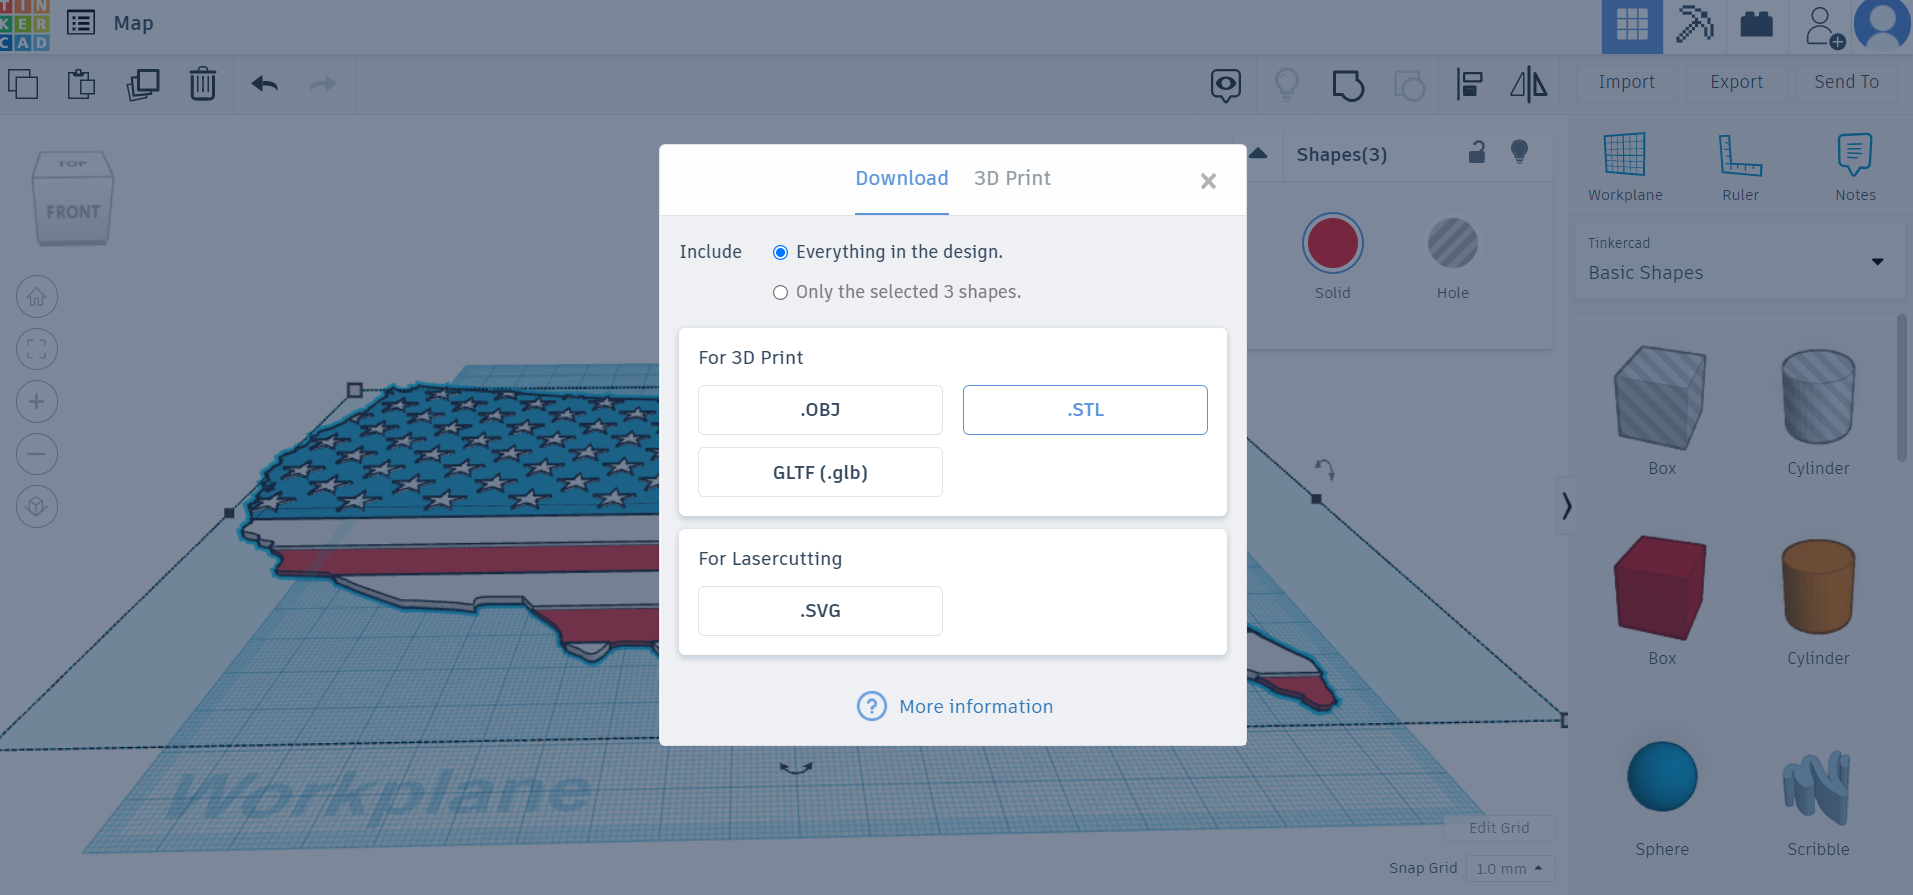
Task: Click the Duplicate and repeat icon
Action: 143,84
